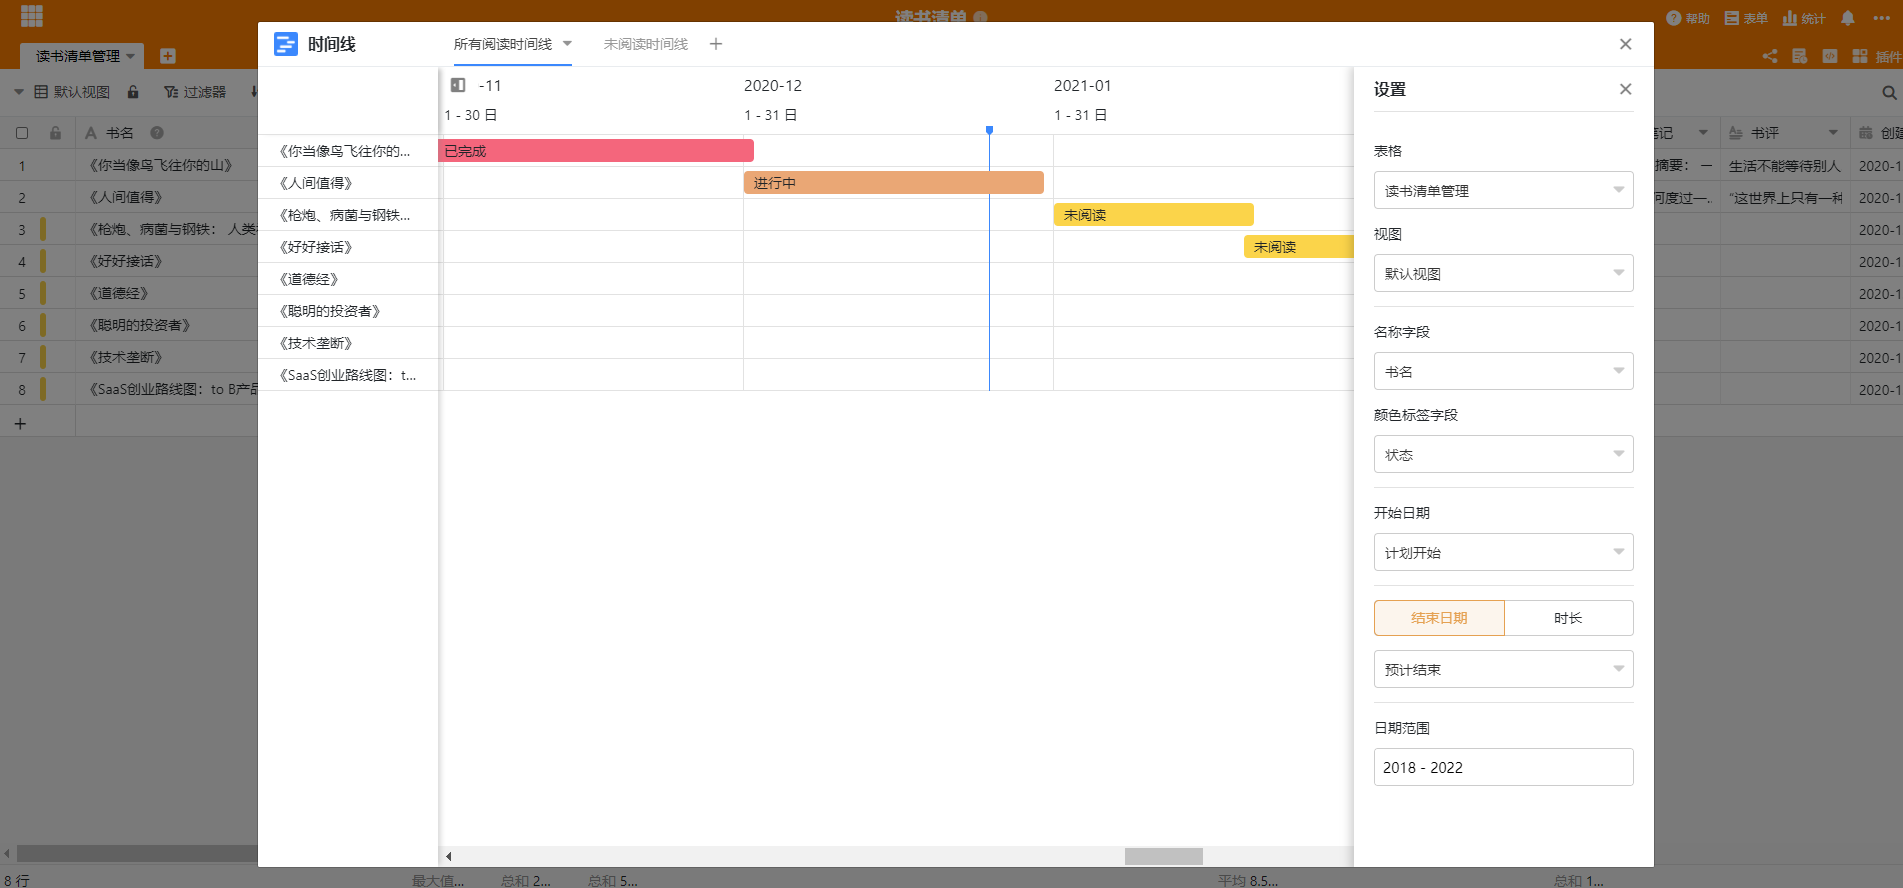Select timeline row 《你当像鸟飞往你的...
Viewport: 1903px width, 888px height.
tap(349, 151)
